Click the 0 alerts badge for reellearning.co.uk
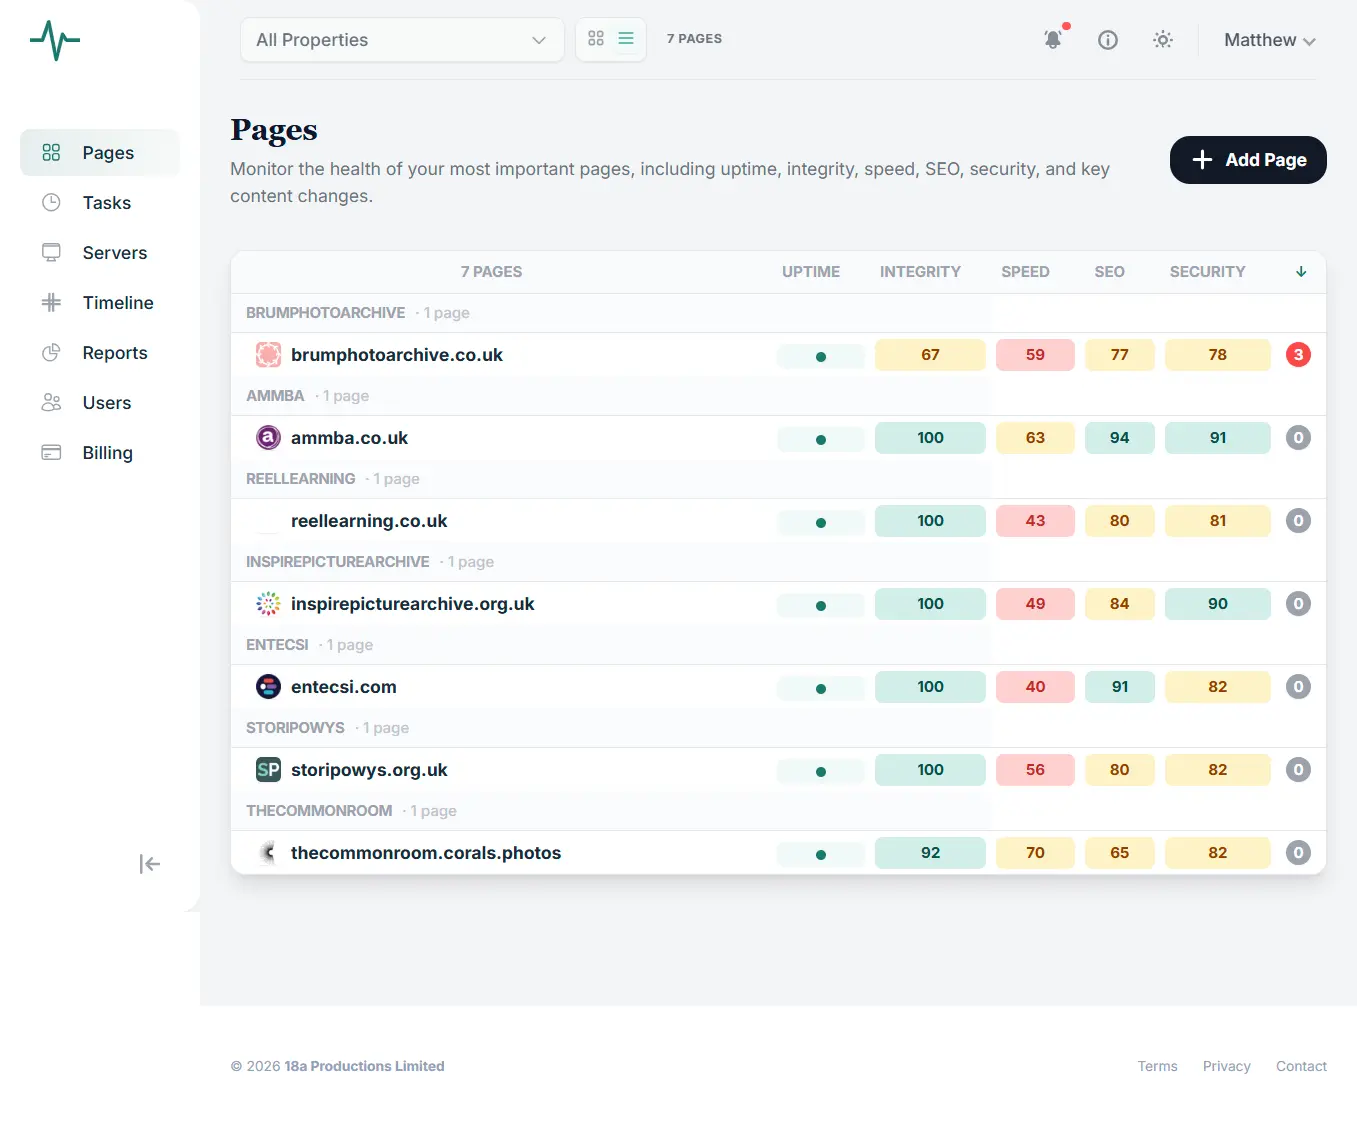This screenshot has width=1357, height=1127. [x=1298, y=520]
